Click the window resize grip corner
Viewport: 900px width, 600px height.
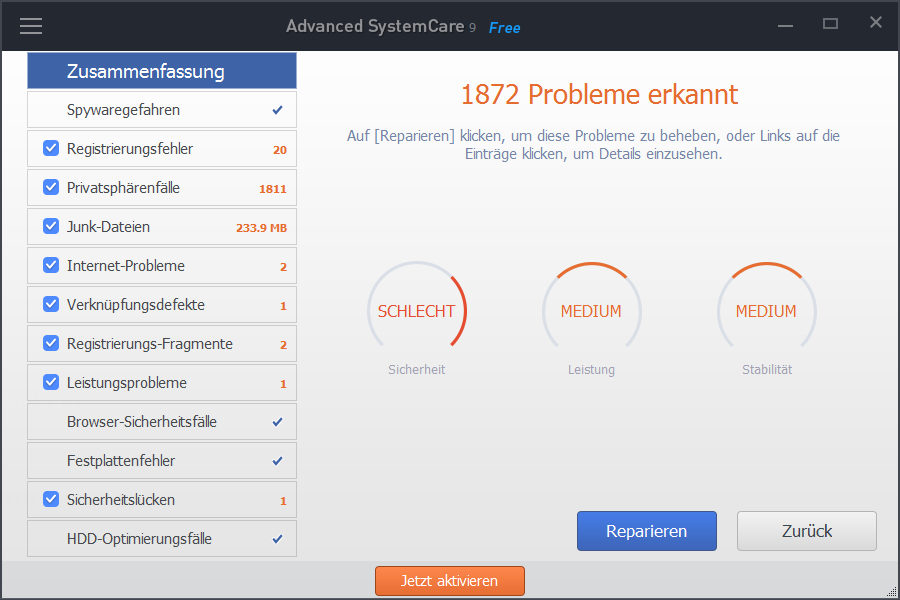click(892, 591)
